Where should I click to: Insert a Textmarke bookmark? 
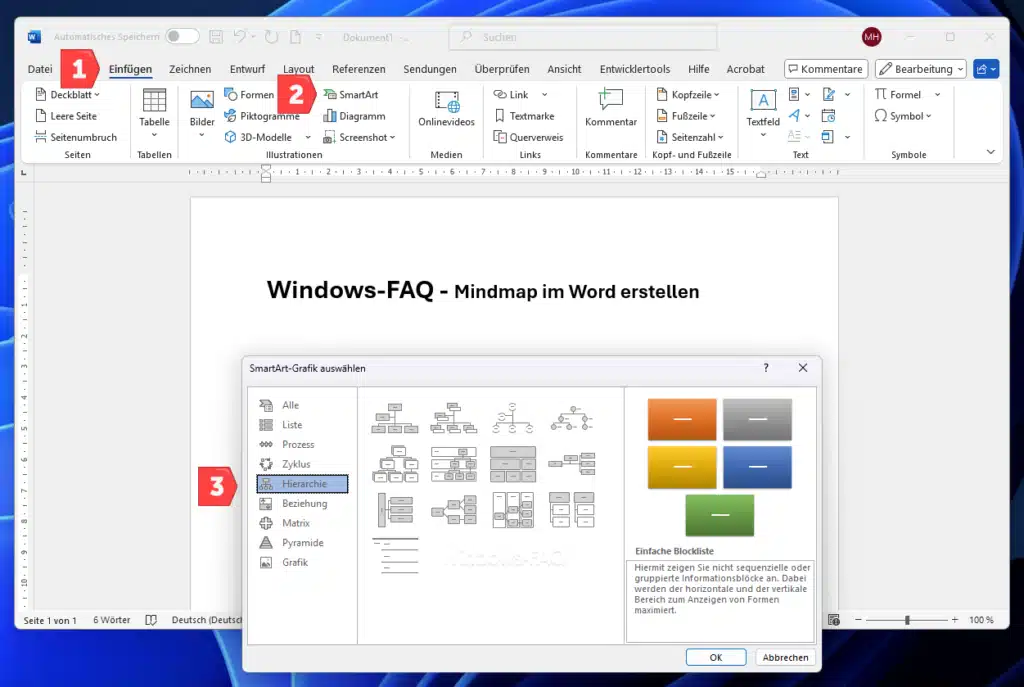[x=528, y=115]
